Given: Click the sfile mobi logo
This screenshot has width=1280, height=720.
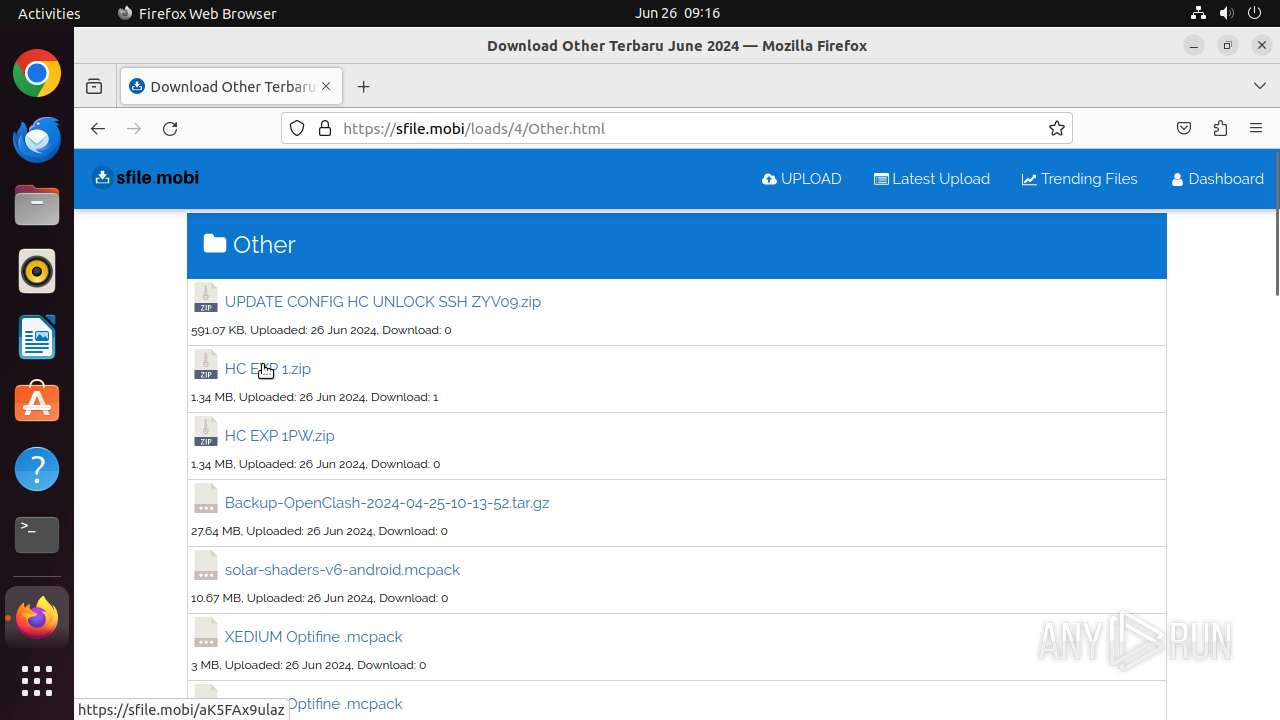Looking at the screenshot, I should click(146, 178).
